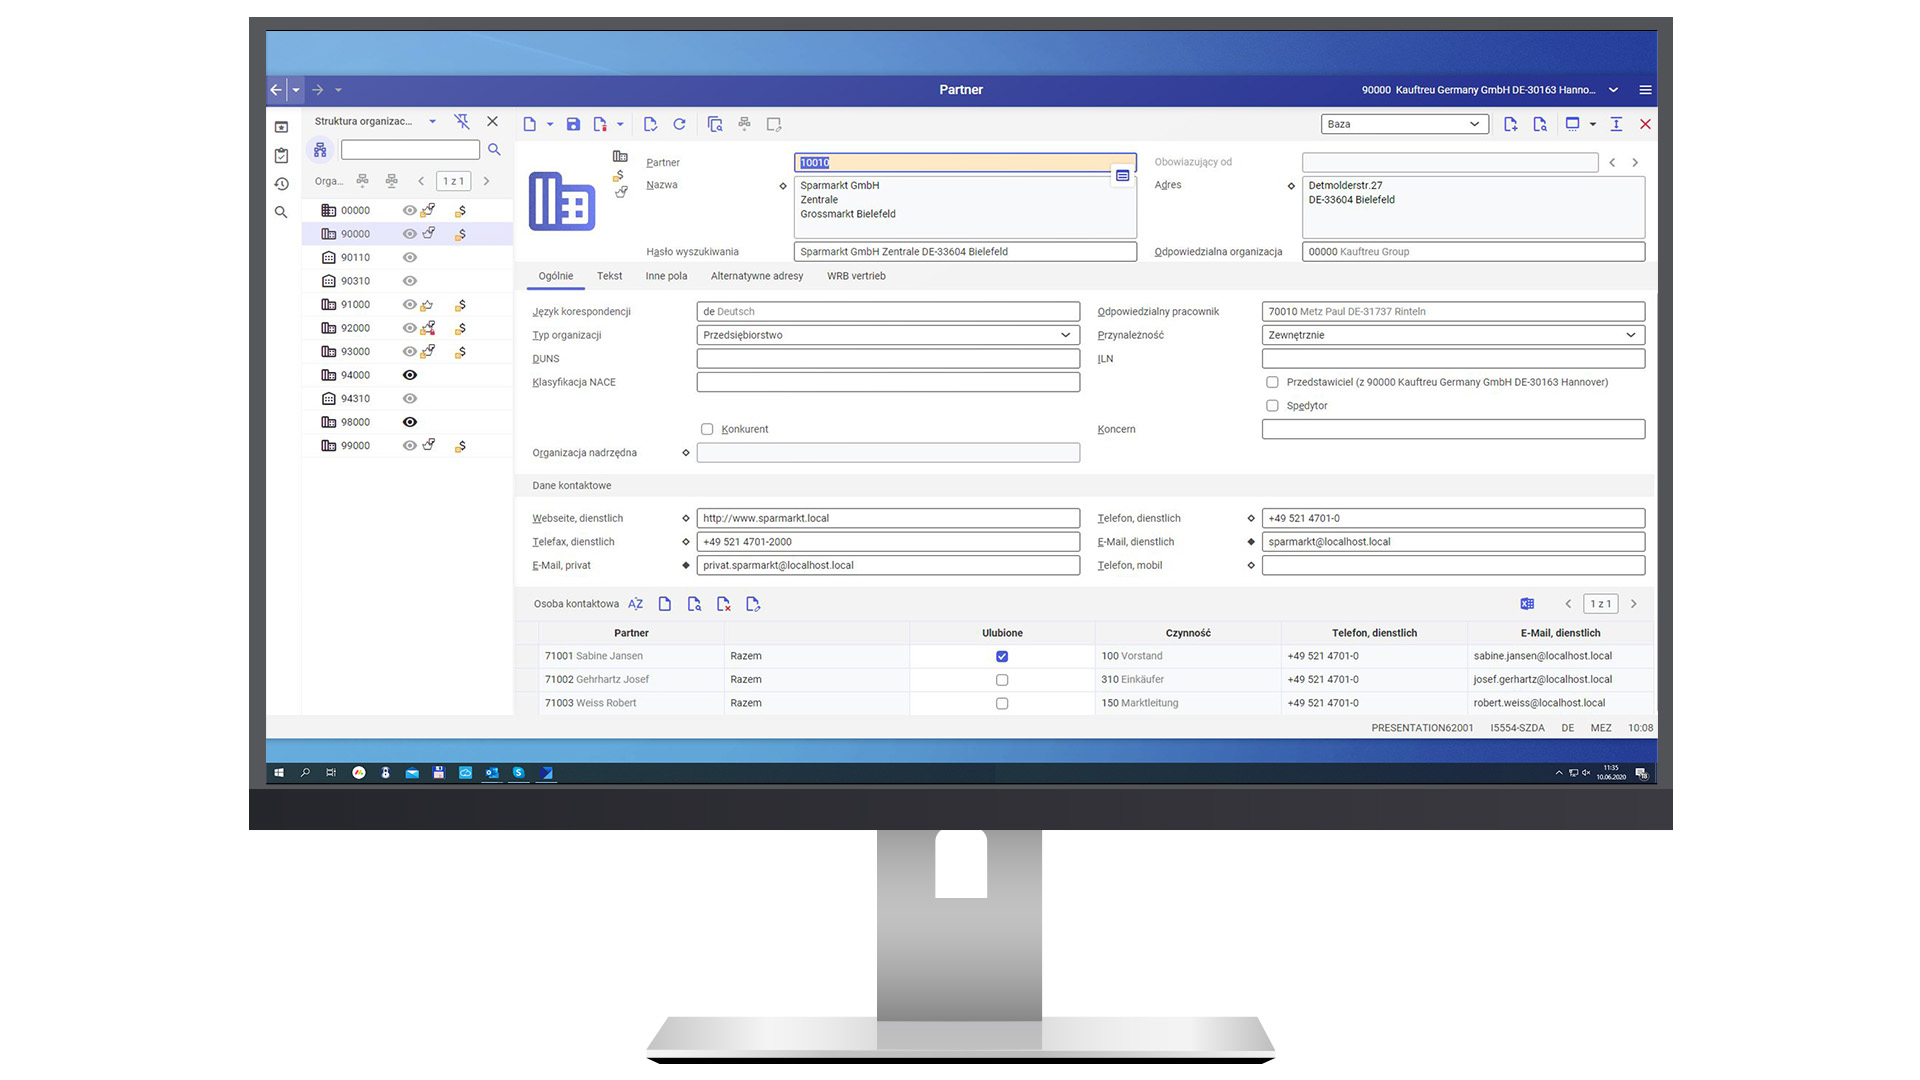Open the value help icon in the Partner field
This screenshot has width=1920, height=1080.
pyautogui.click(x=1122, y=176)
